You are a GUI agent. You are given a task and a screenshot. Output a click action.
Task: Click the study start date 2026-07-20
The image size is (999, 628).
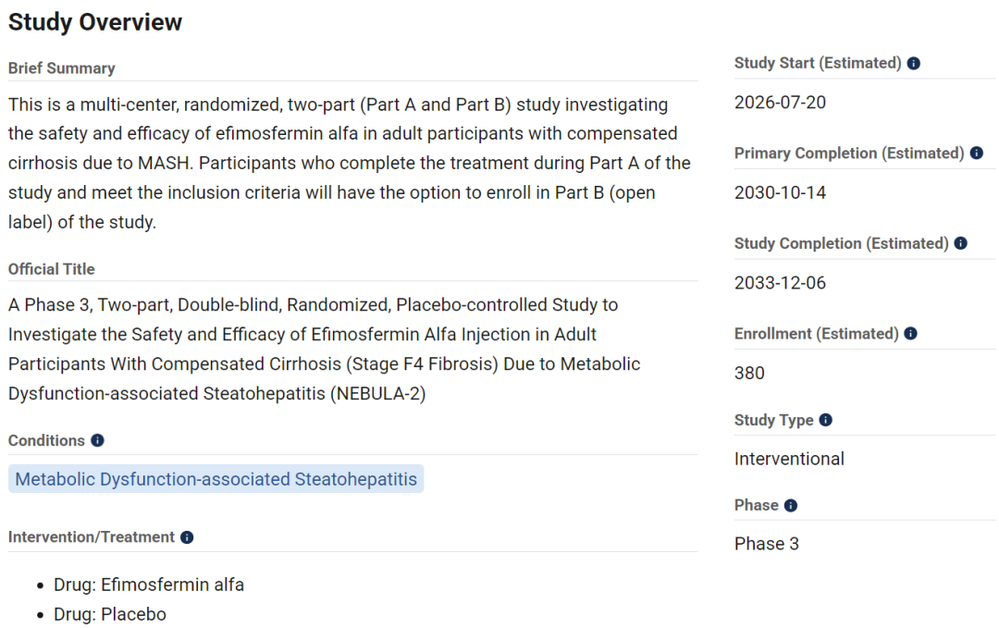pos(780,103)
